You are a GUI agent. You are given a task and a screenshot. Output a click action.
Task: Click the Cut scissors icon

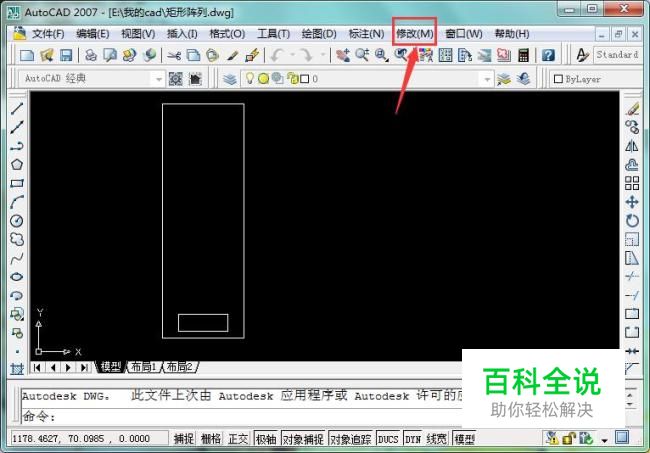pos(174,55)
